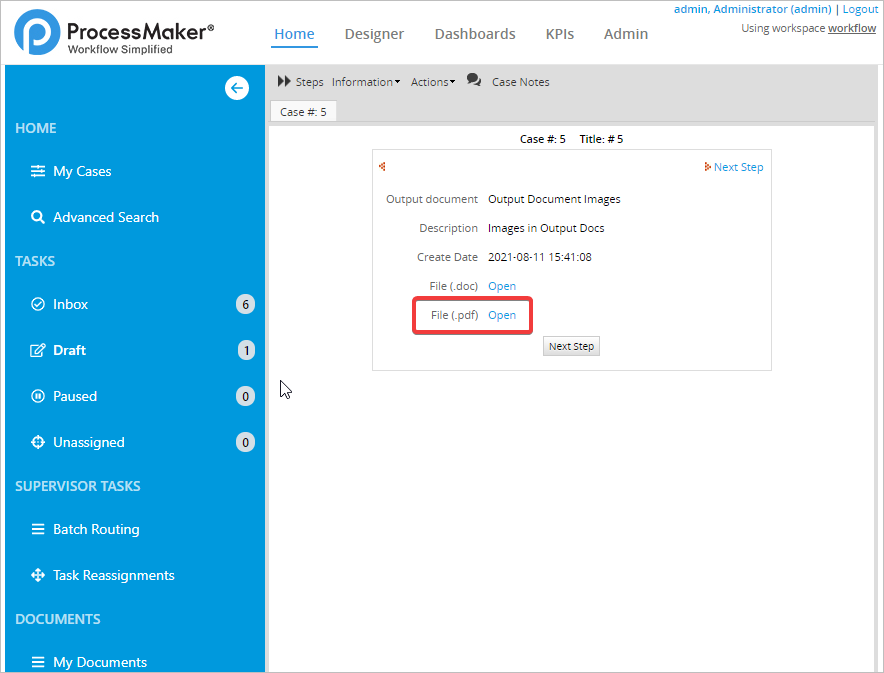Click the previous step red arrow icon
Viewport: 884px width, 673px height.
(382, 167)
